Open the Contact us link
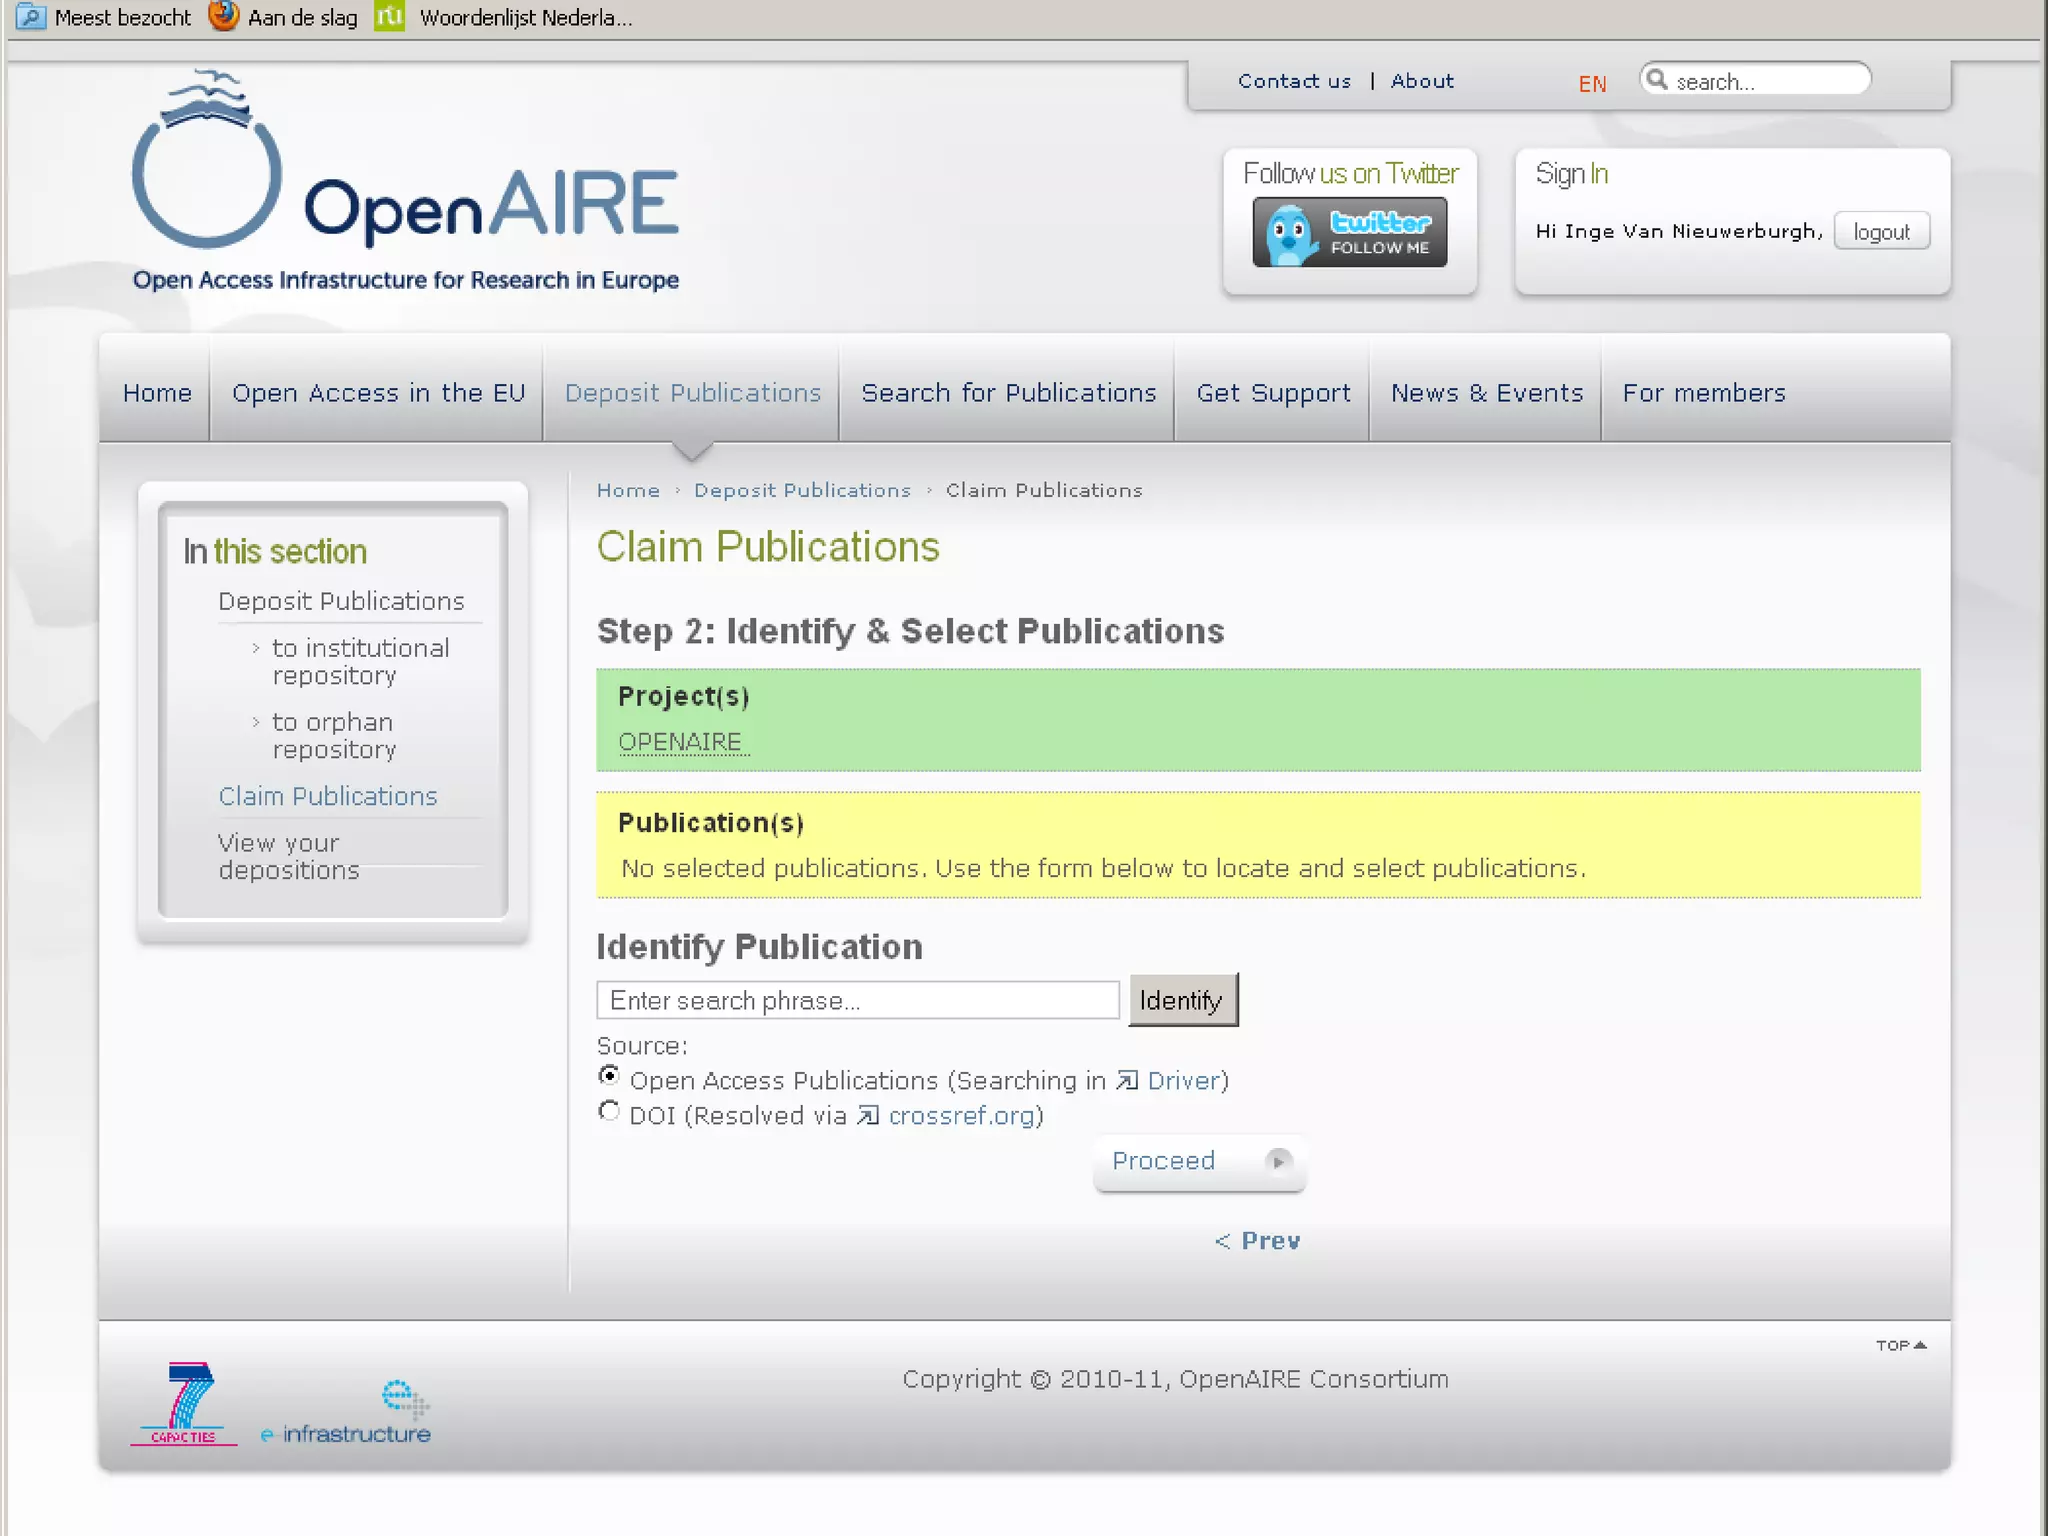This screenshot has height=1536, width=2048. coord(1294,81)
